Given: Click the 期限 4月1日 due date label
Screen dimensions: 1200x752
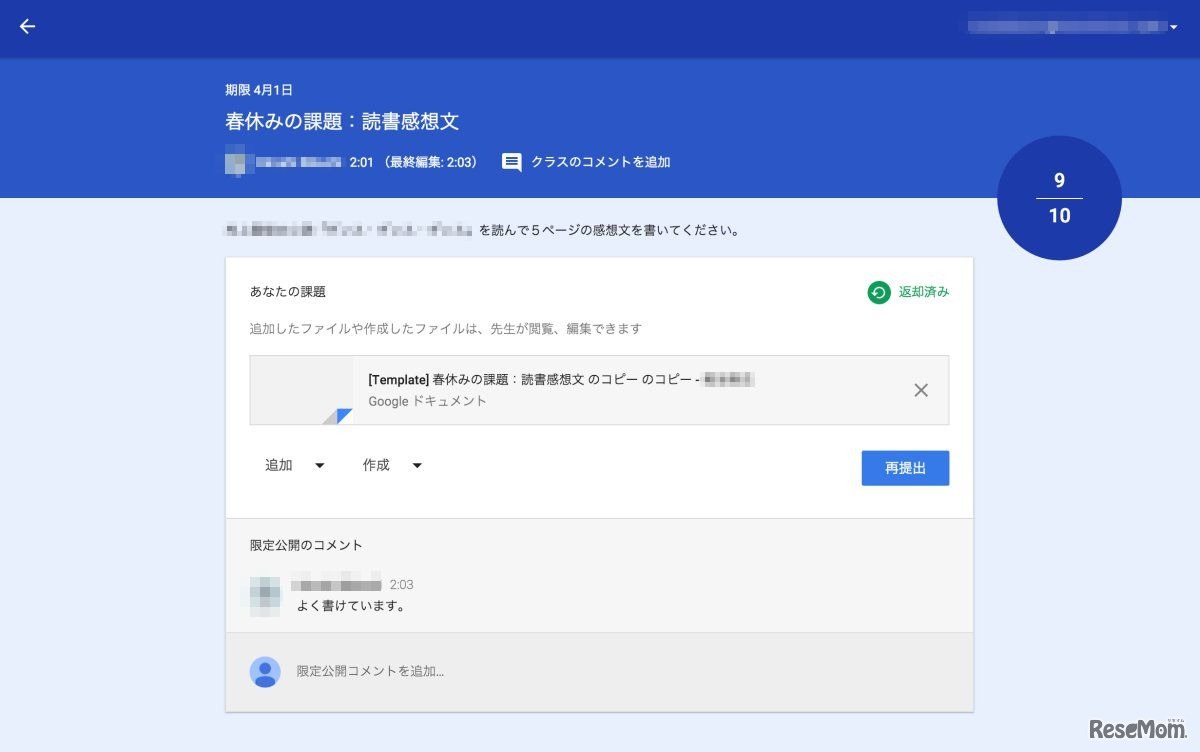Looking at the screenshot, I should (257, 89).
